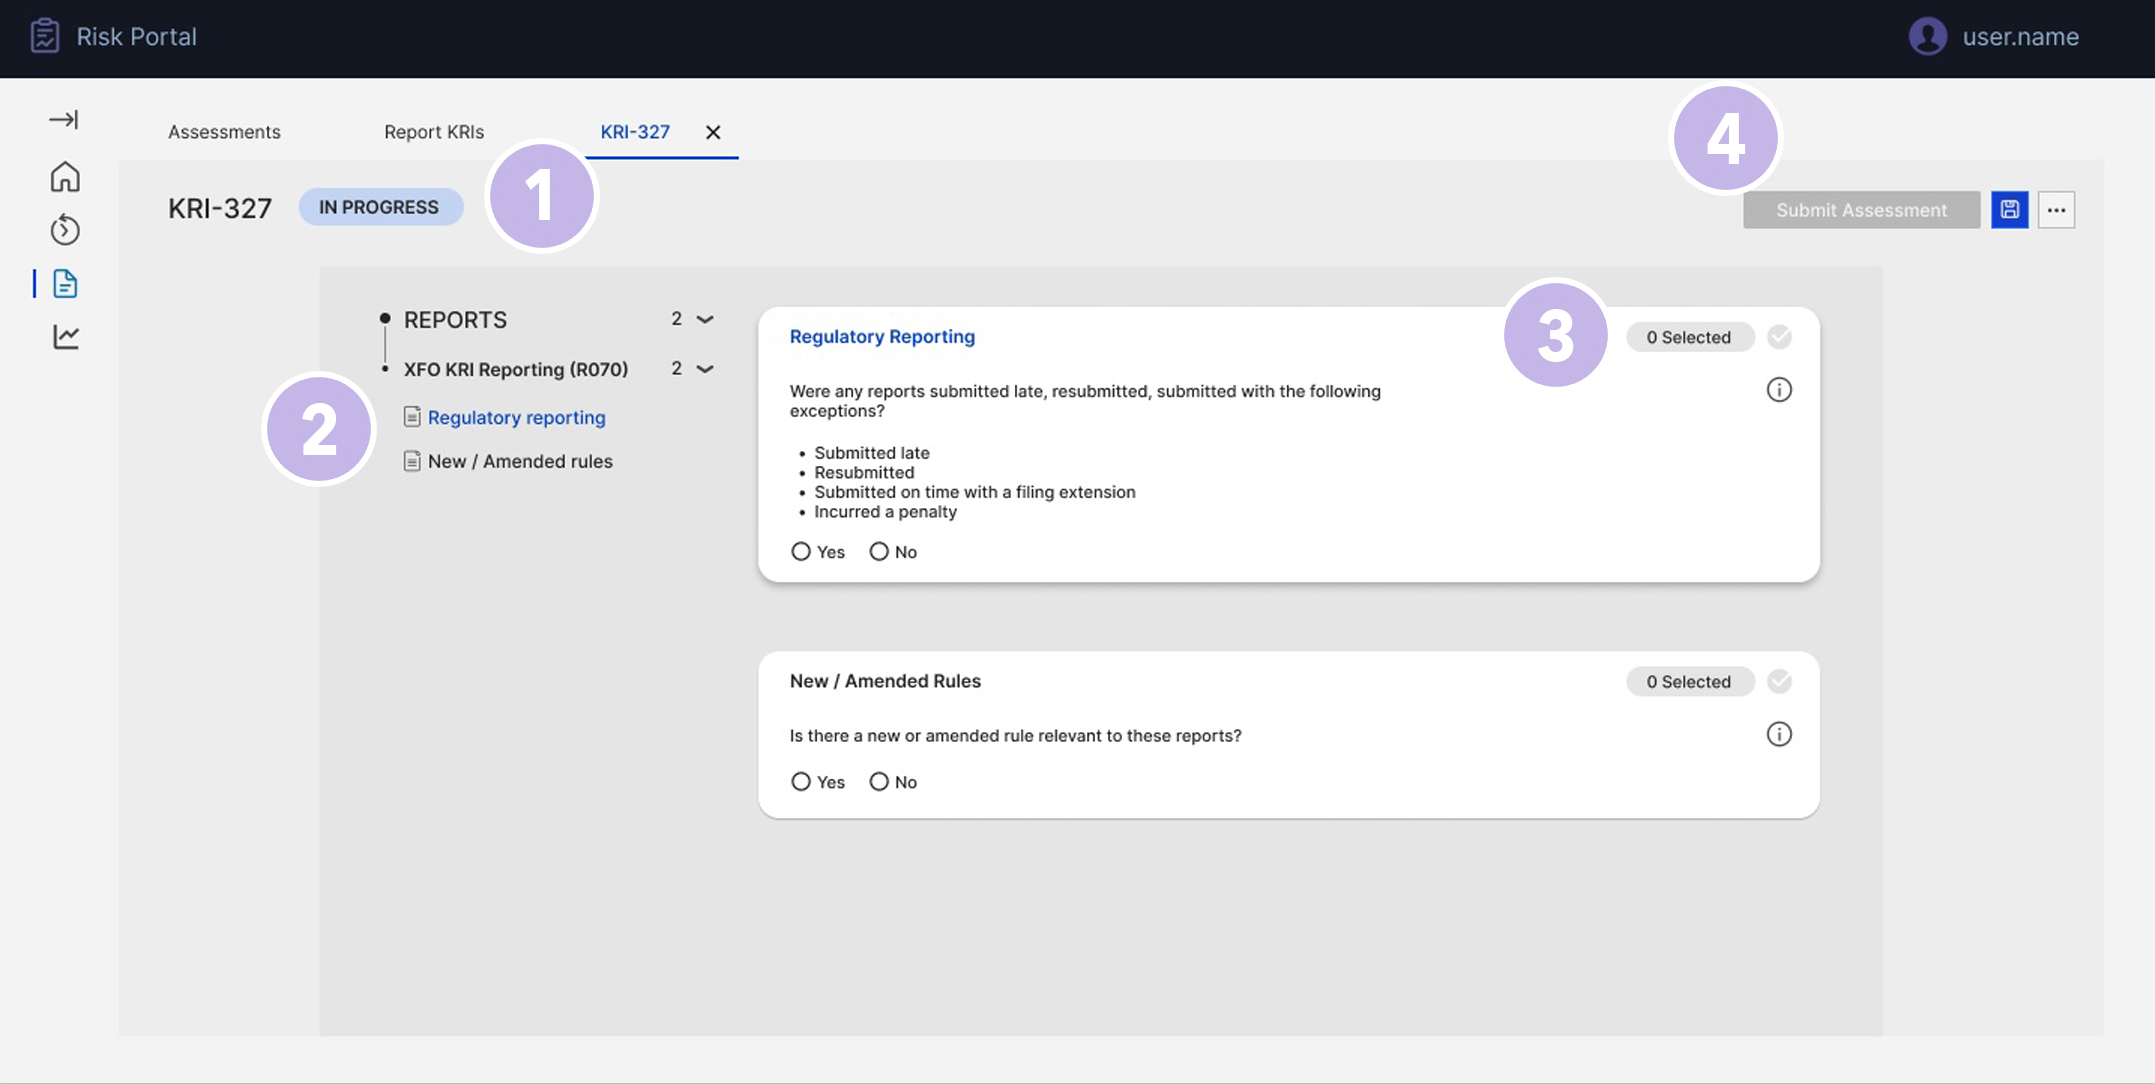
Task: Select No for New / Amended Rules question
Action: coord(879,781)
